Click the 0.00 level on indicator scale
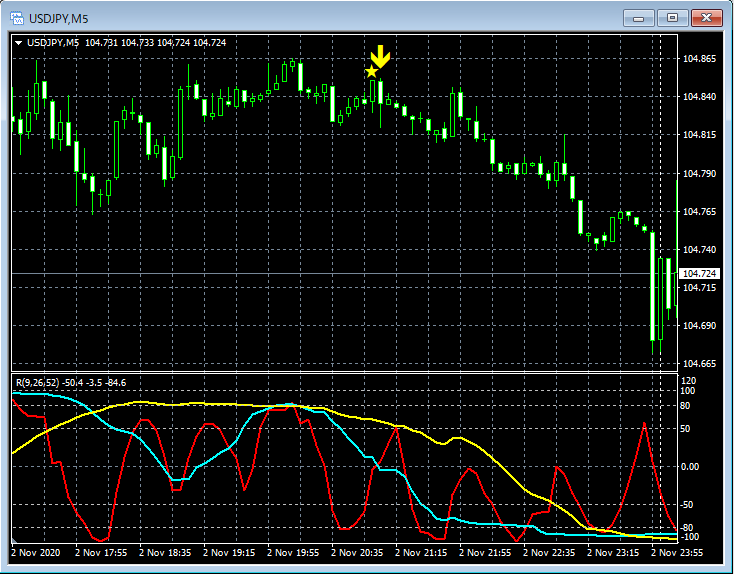The height and width of the screenshot is (574, 734). point(690,467)
